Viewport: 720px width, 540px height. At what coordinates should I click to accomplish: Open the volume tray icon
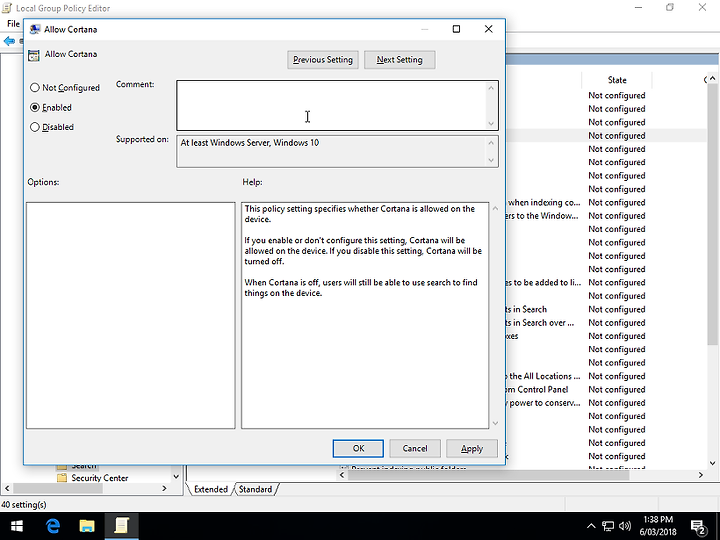625,526
